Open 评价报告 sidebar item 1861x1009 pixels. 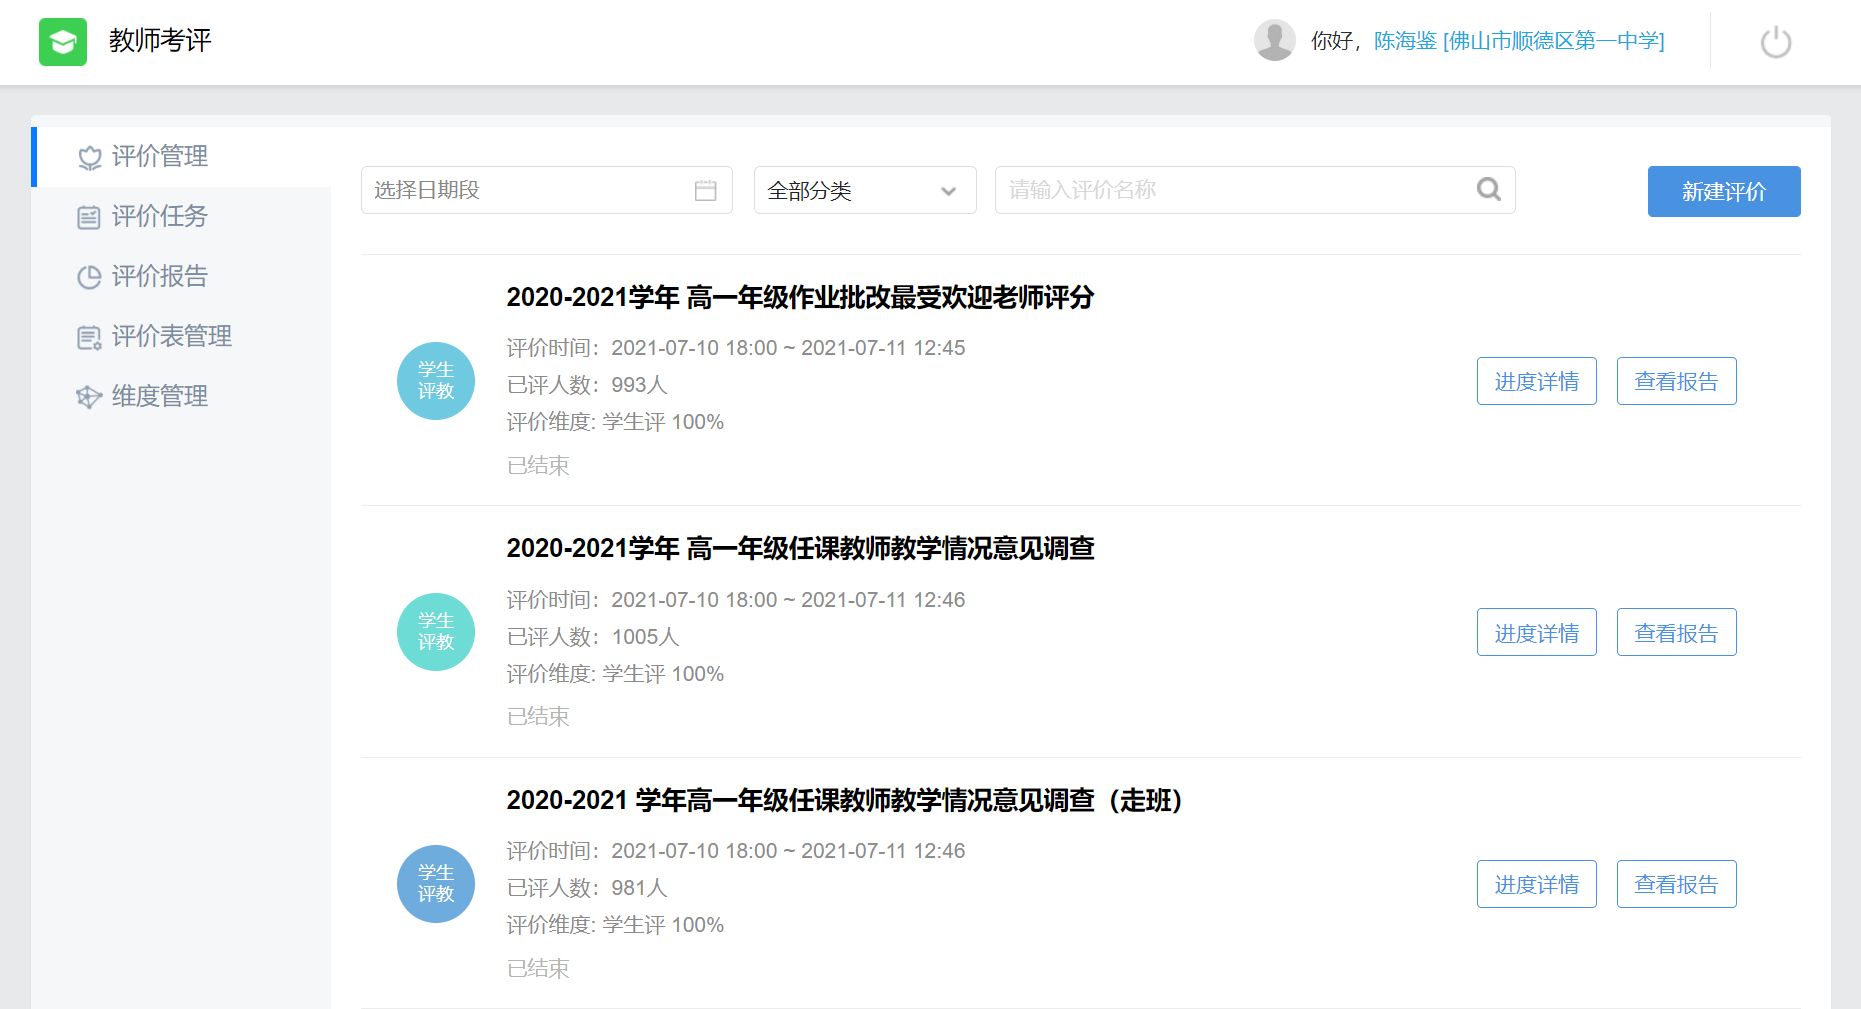pyautogui.click(x=160, y=276)
